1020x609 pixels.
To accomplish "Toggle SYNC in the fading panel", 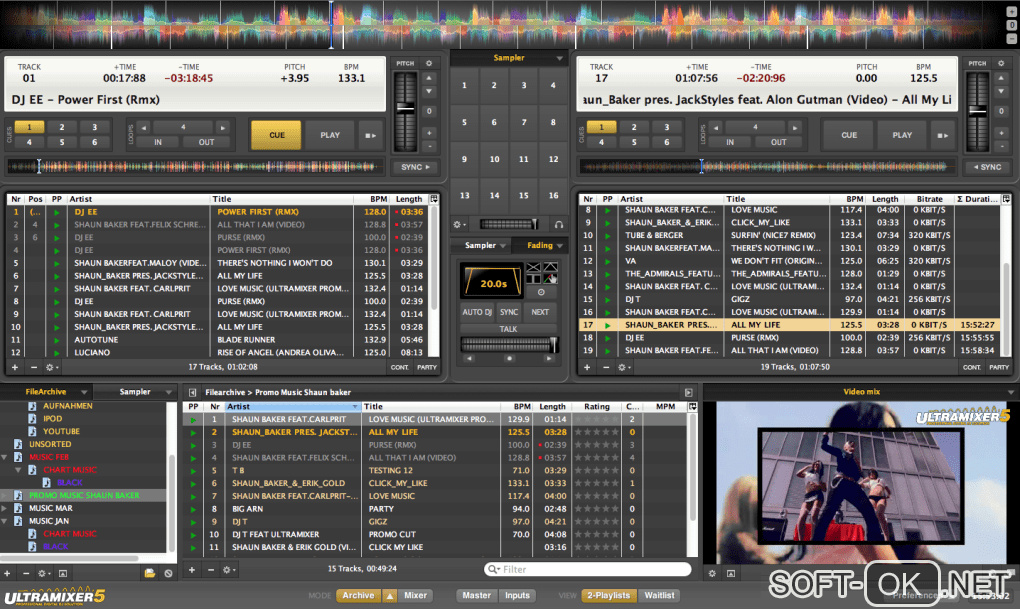I will click(x=509, y=312).
